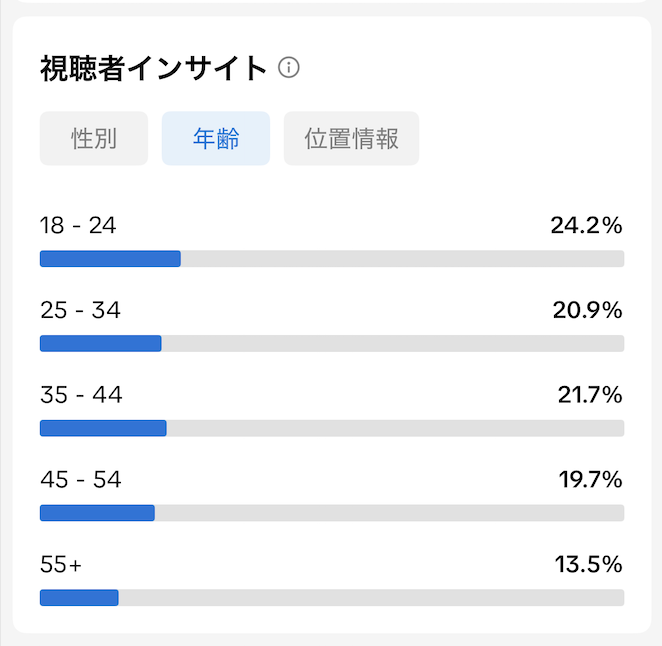Click the 55+ progress bar
Image resolution: width=662 pixels, height=646 pixels.
(332, 597)
